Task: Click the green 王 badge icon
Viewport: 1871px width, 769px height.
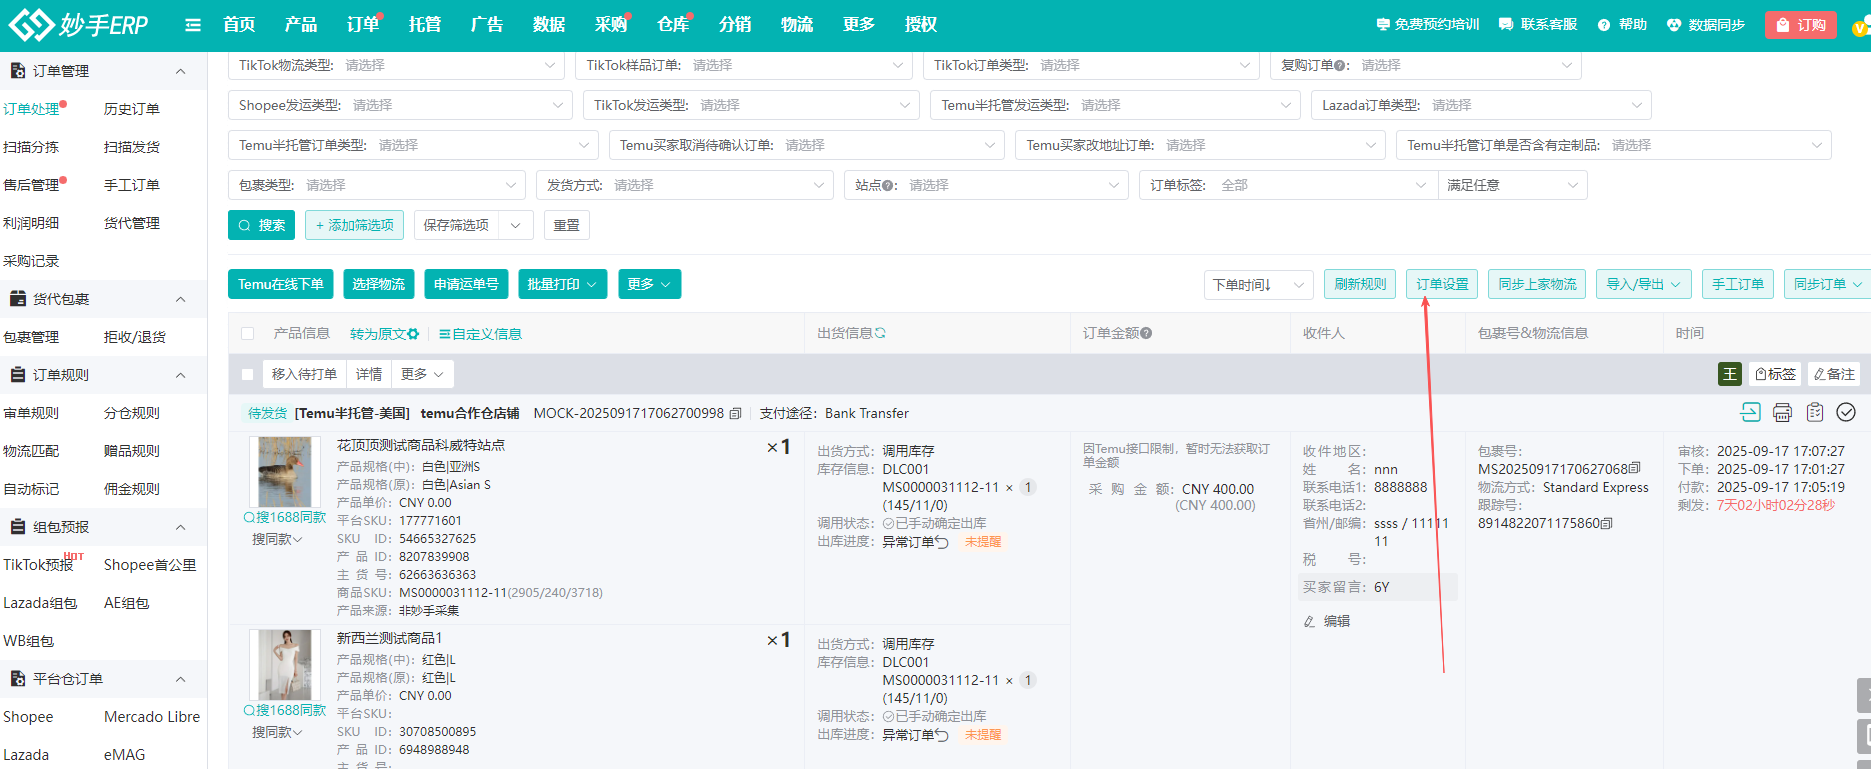Action: (x=1730, y=374)
